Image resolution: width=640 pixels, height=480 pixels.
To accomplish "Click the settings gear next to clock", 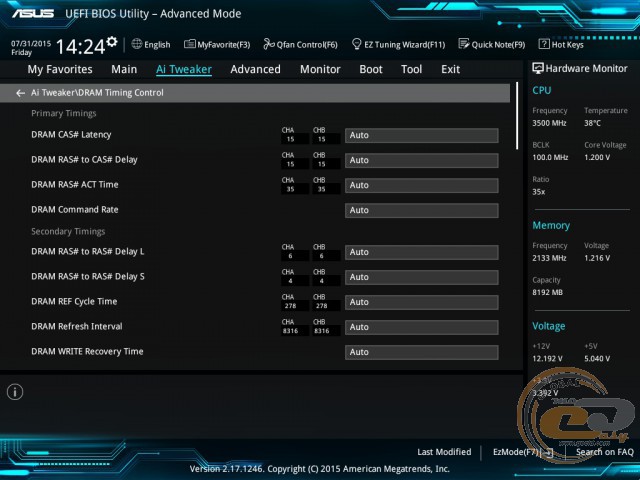I will (x=112, y=41).
